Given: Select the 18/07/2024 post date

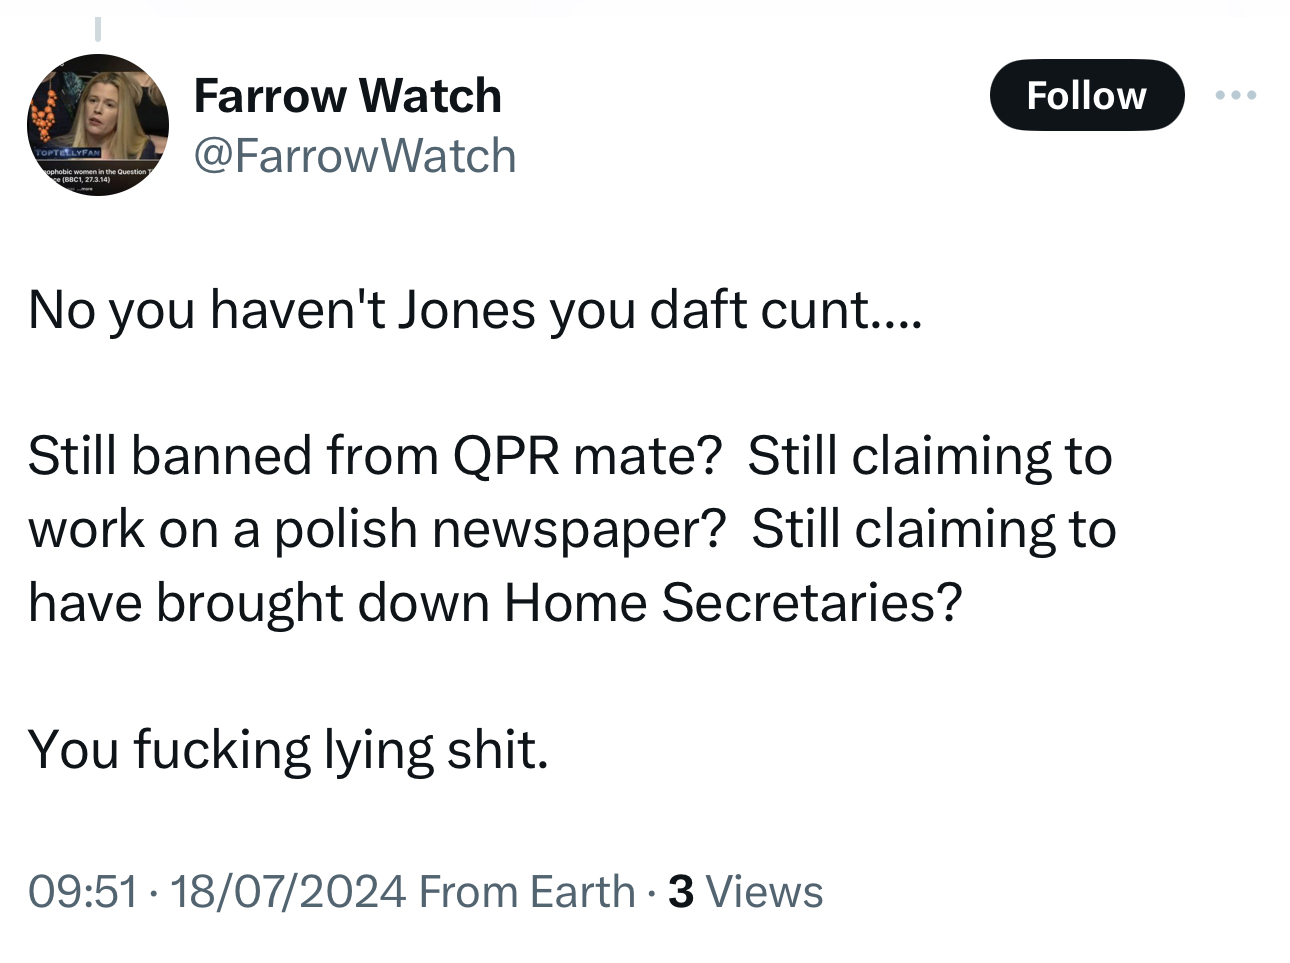Looking at the screenshot, I should 288,891.
